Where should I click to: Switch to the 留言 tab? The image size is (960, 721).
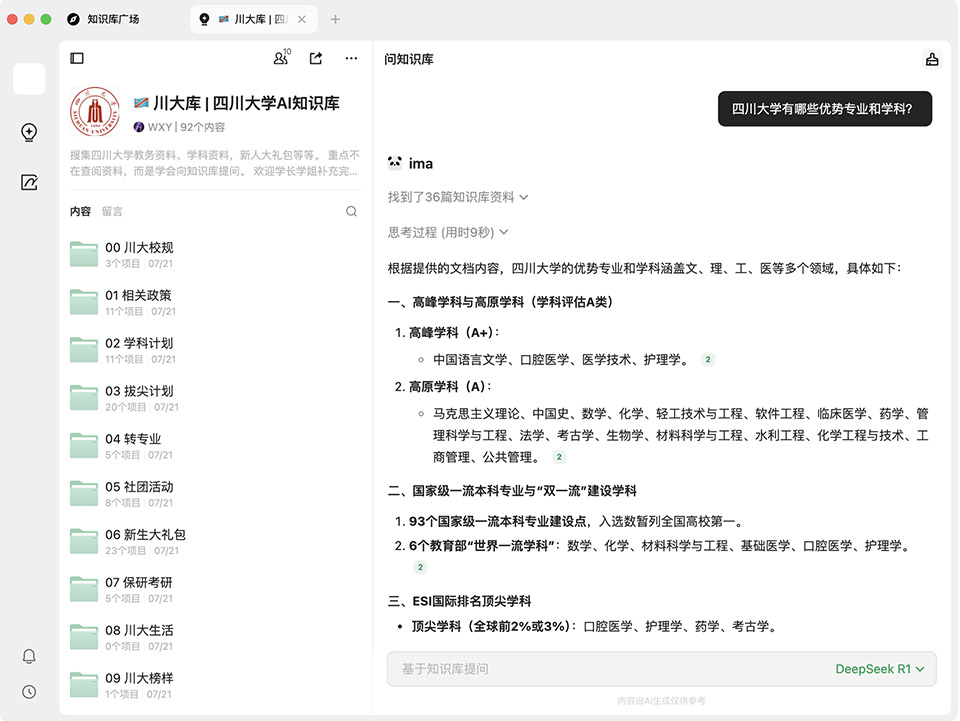112,211
